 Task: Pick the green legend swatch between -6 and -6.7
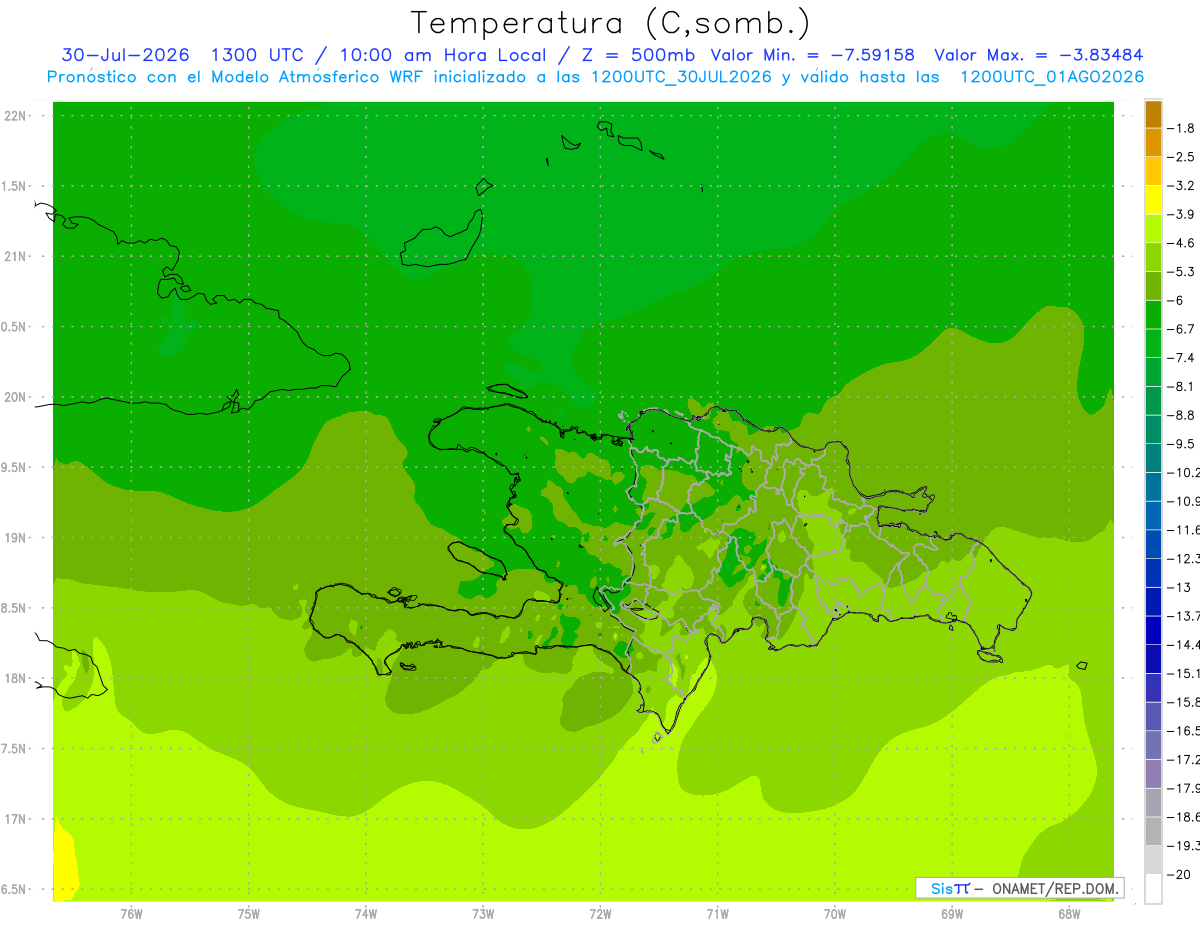click(x=1153, y=315)
